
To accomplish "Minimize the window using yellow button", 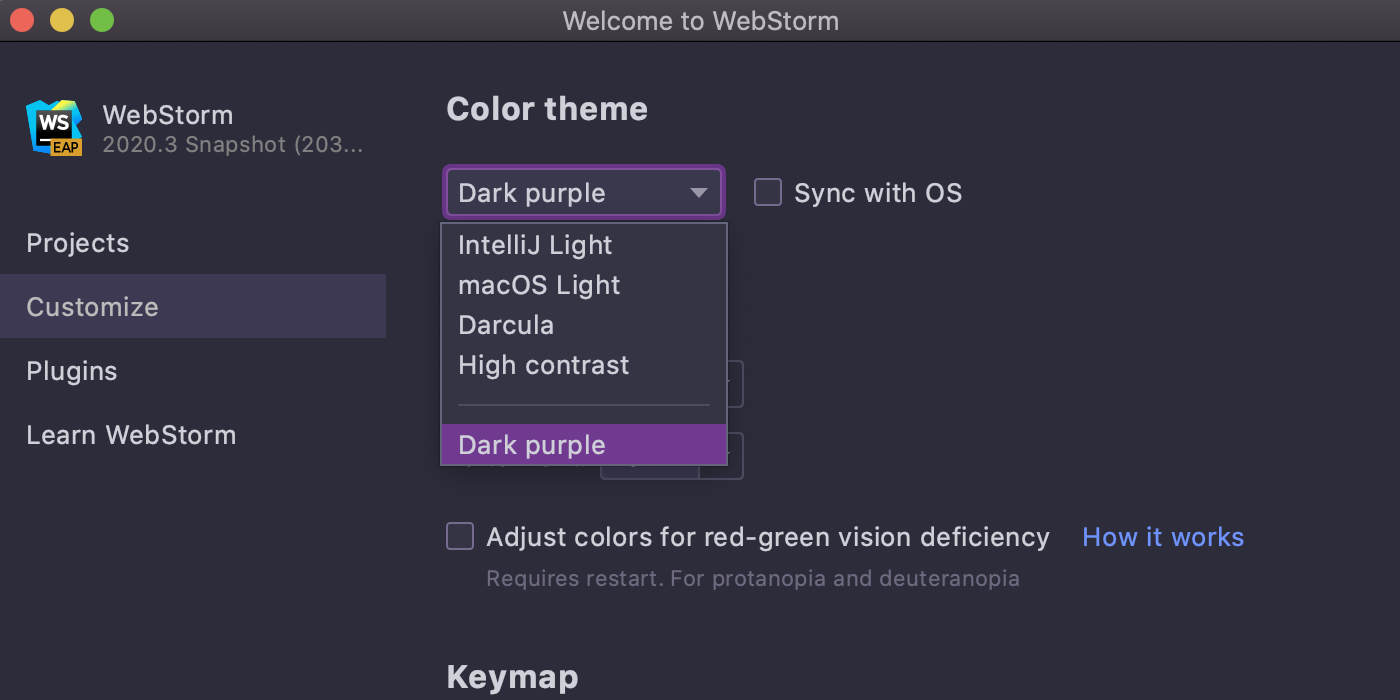I will click(62, 20).
